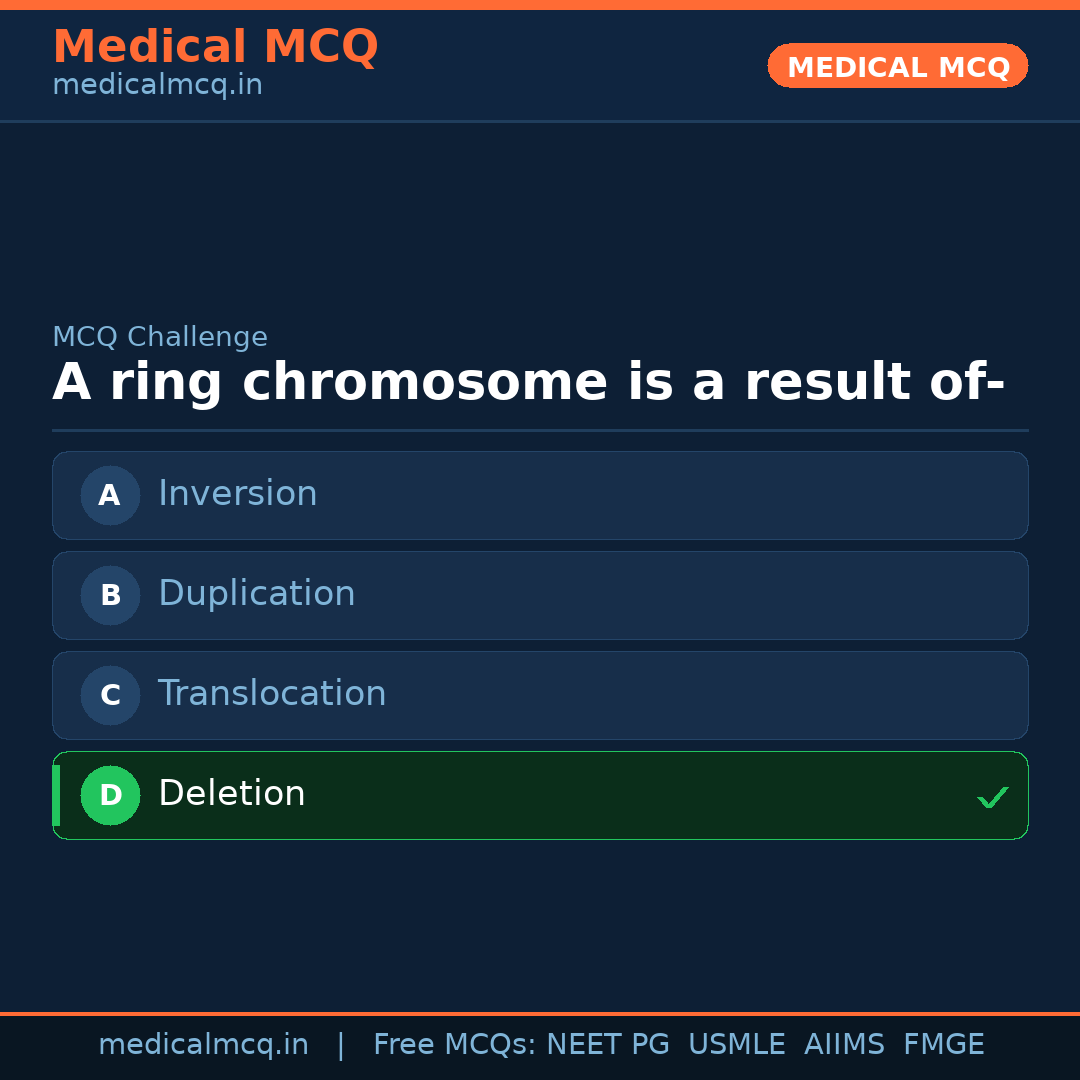Click 'FMGE' in the footer

[x=943, y=1045]
